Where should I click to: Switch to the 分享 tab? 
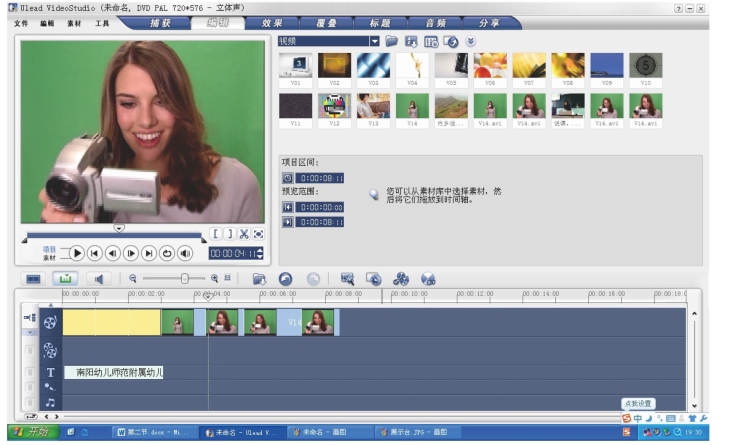[x=489, y=22]
